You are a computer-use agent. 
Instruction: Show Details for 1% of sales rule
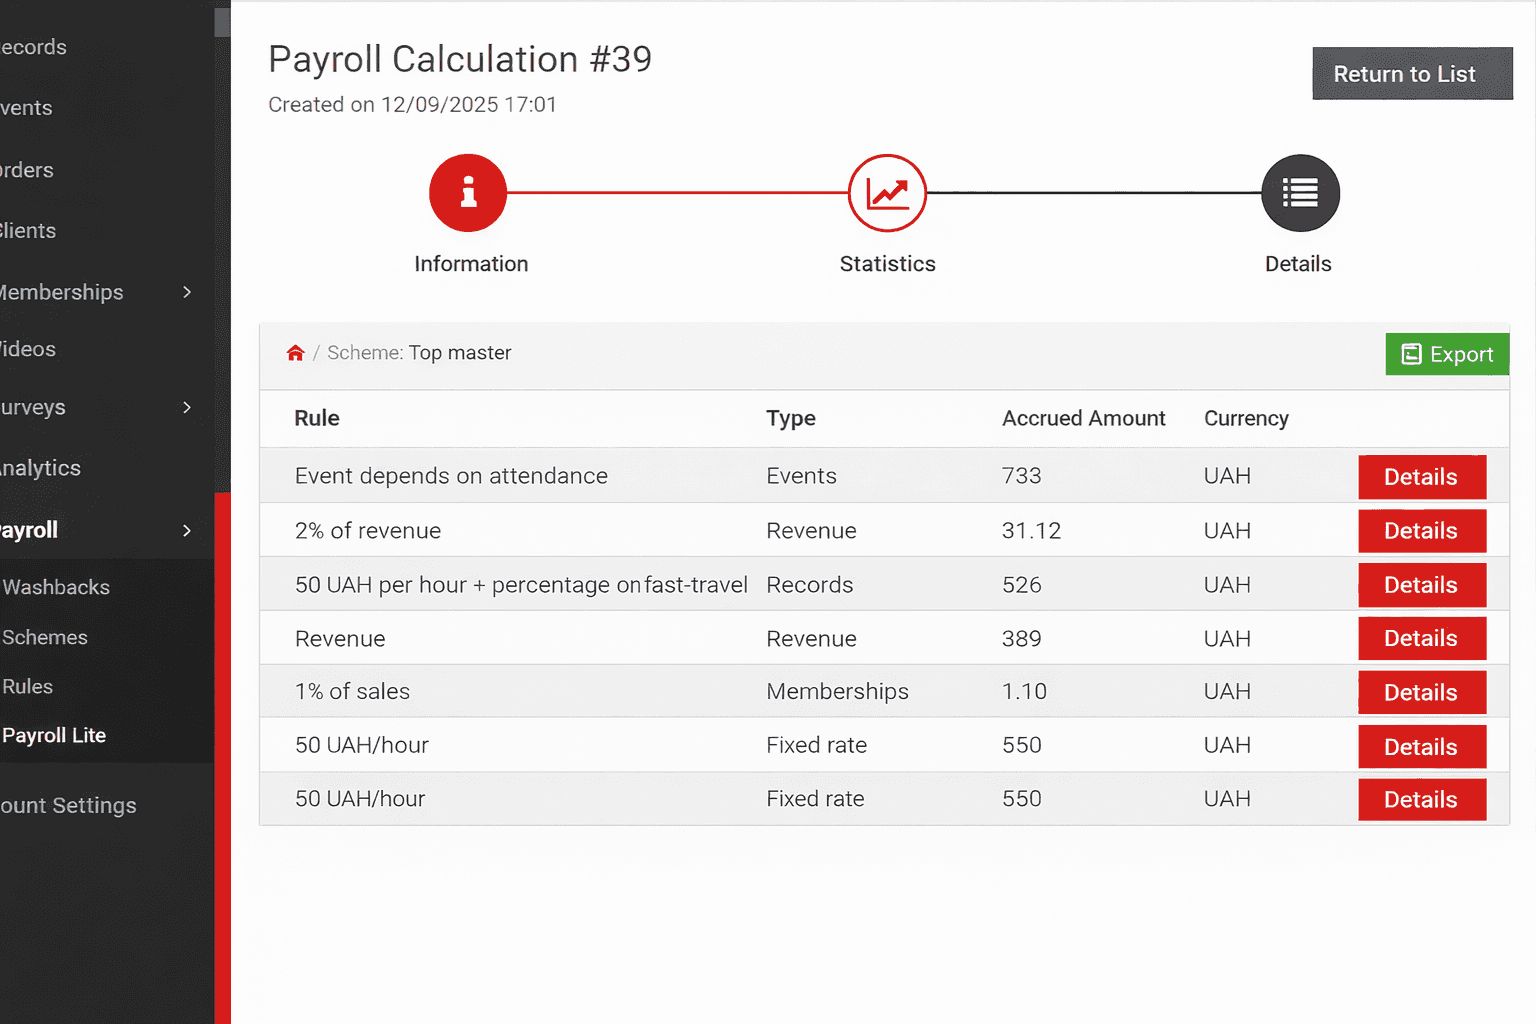point(1421,692)
